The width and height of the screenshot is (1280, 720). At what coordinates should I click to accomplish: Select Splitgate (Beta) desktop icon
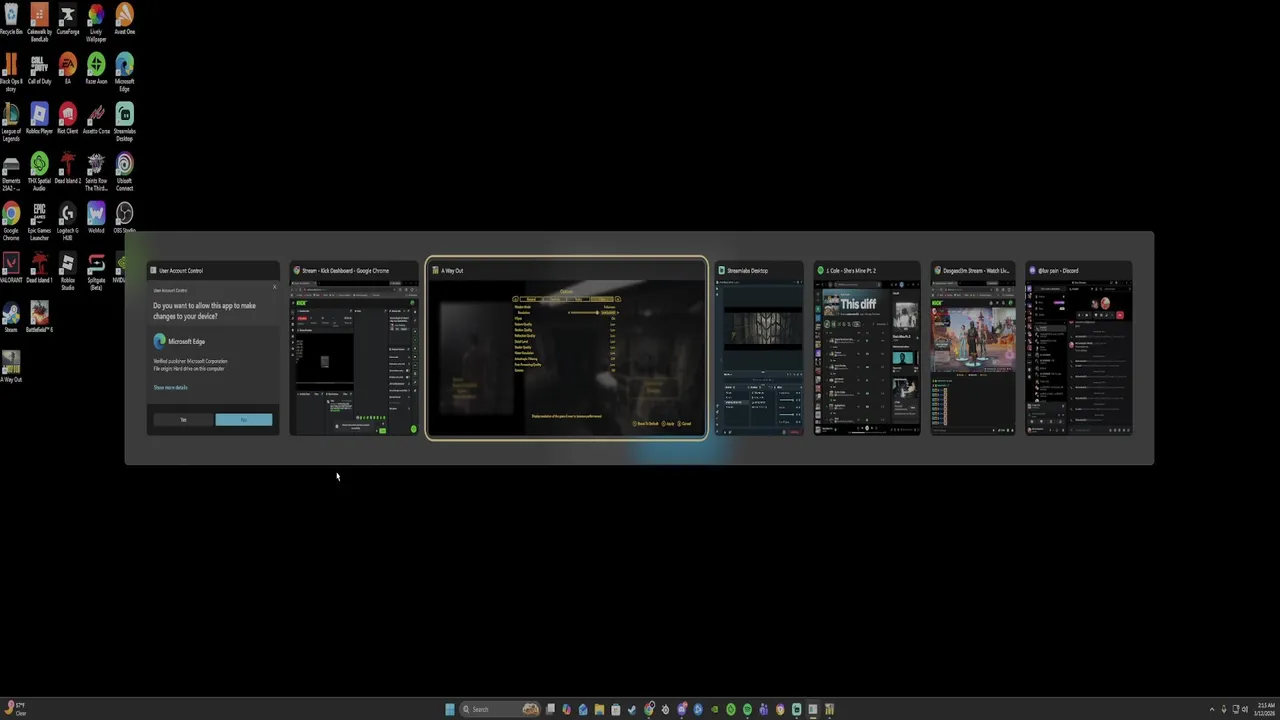tap(96, 272)
